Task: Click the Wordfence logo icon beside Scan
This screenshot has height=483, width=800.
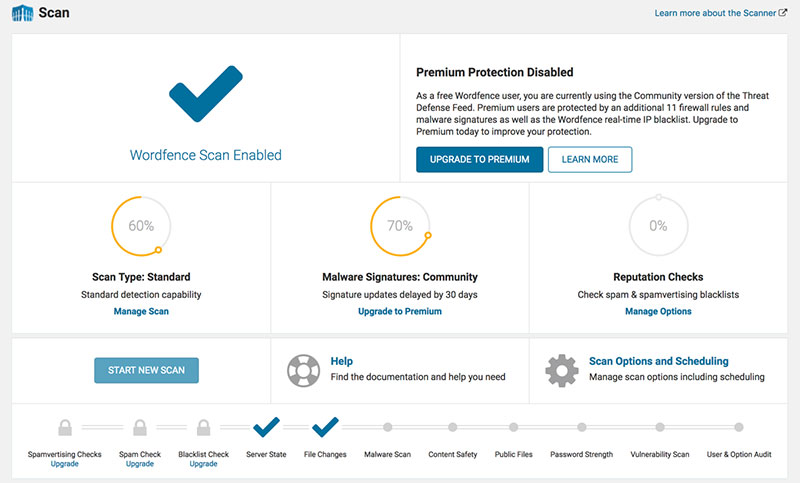Action: click(21, 14)
